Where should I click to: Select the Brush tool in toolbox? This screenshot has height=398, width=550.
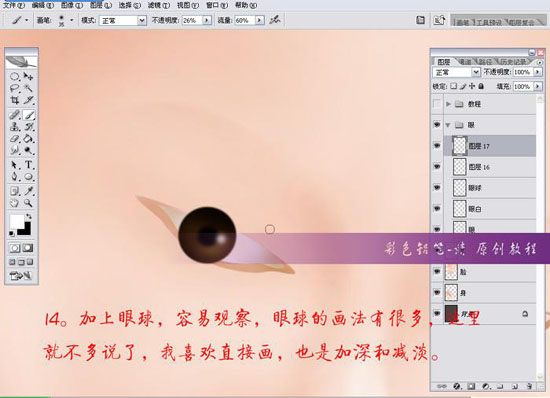(x=29, y=115)
